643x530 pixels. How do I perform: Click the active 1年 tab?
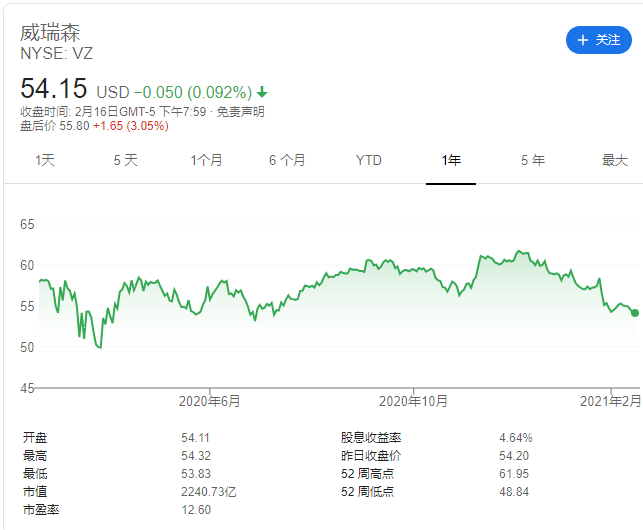tap(451, 160)
